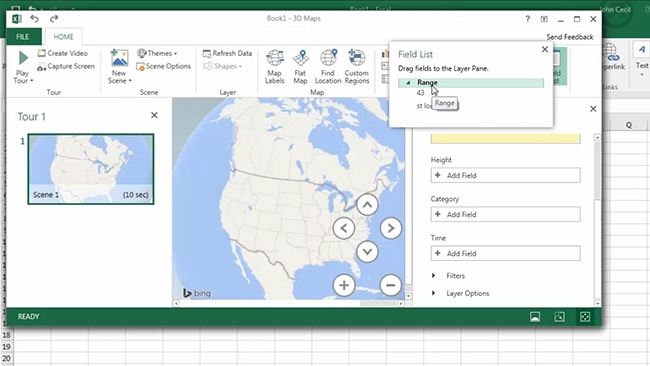Click Send Feedback
Screen dimensions: 650x366
tap(570, 37)
